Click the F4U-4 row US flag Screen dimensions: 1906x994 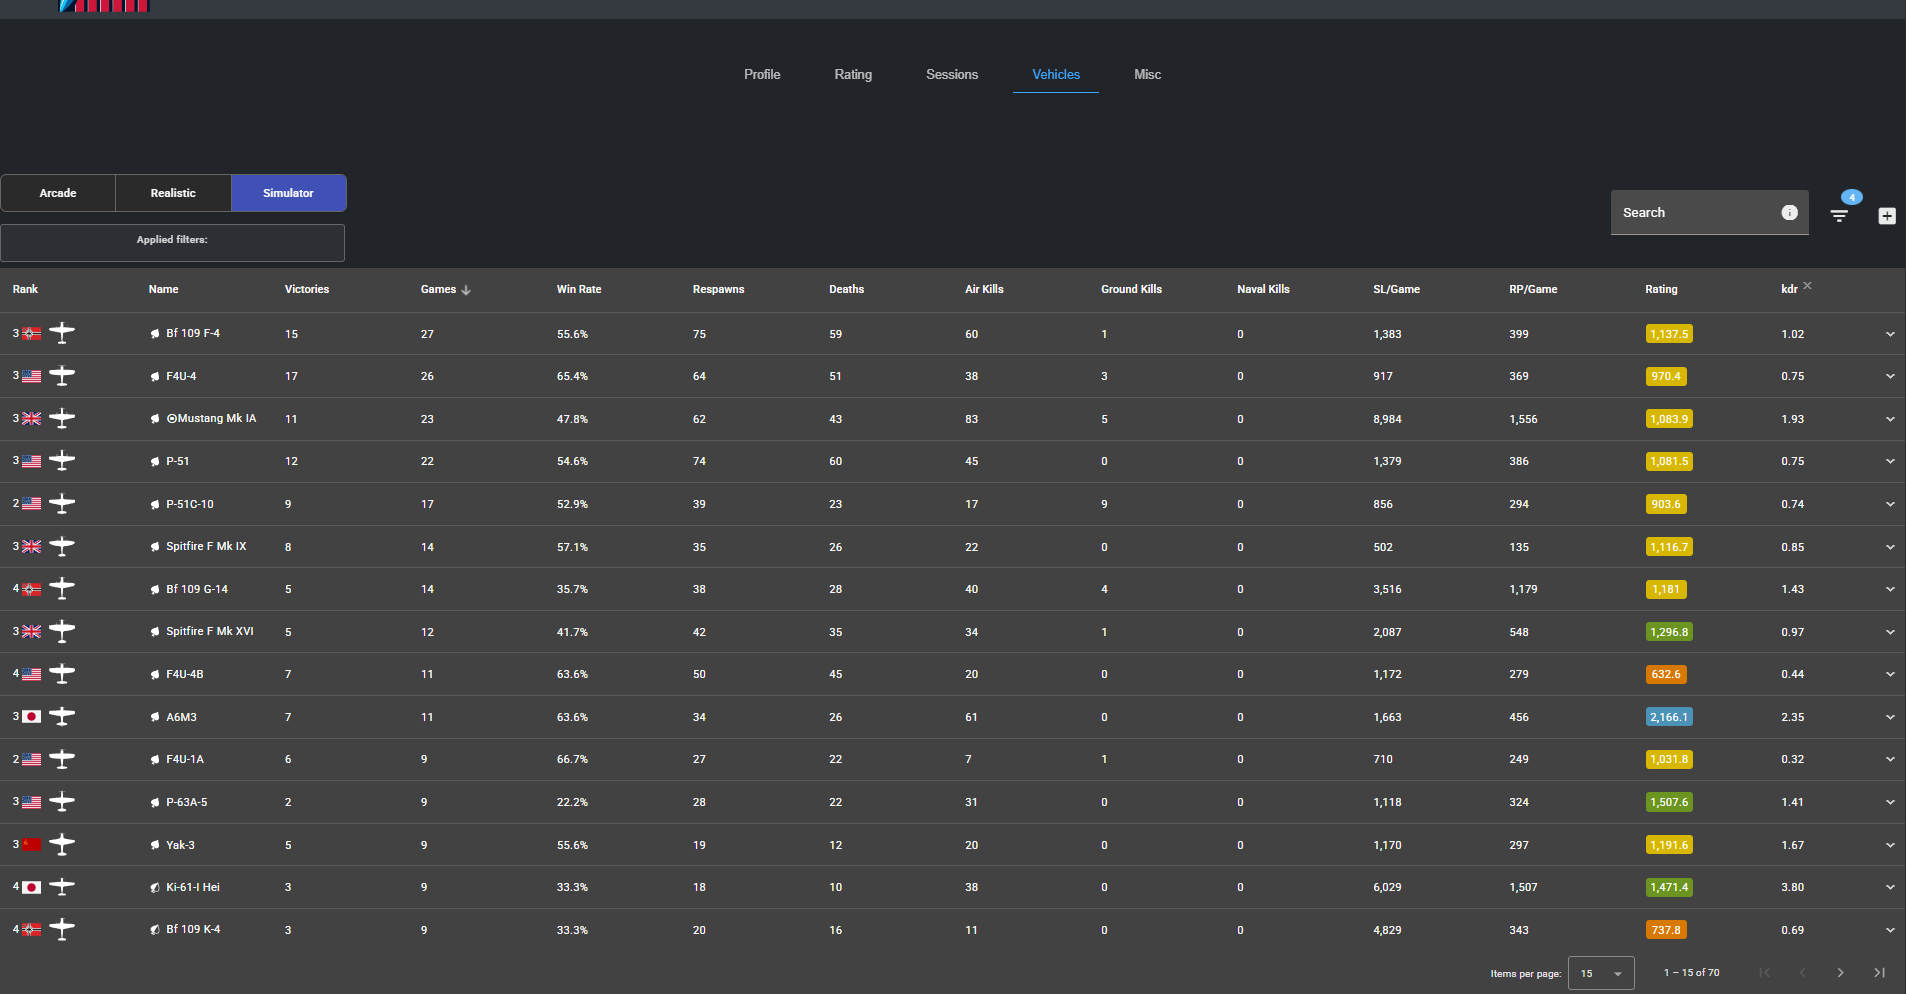click(32, 376)
